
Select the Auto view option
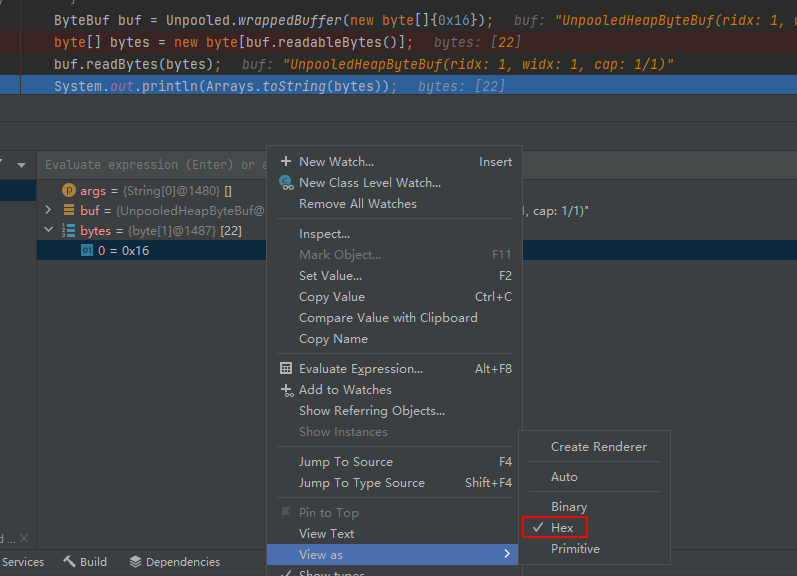point(564,476)
